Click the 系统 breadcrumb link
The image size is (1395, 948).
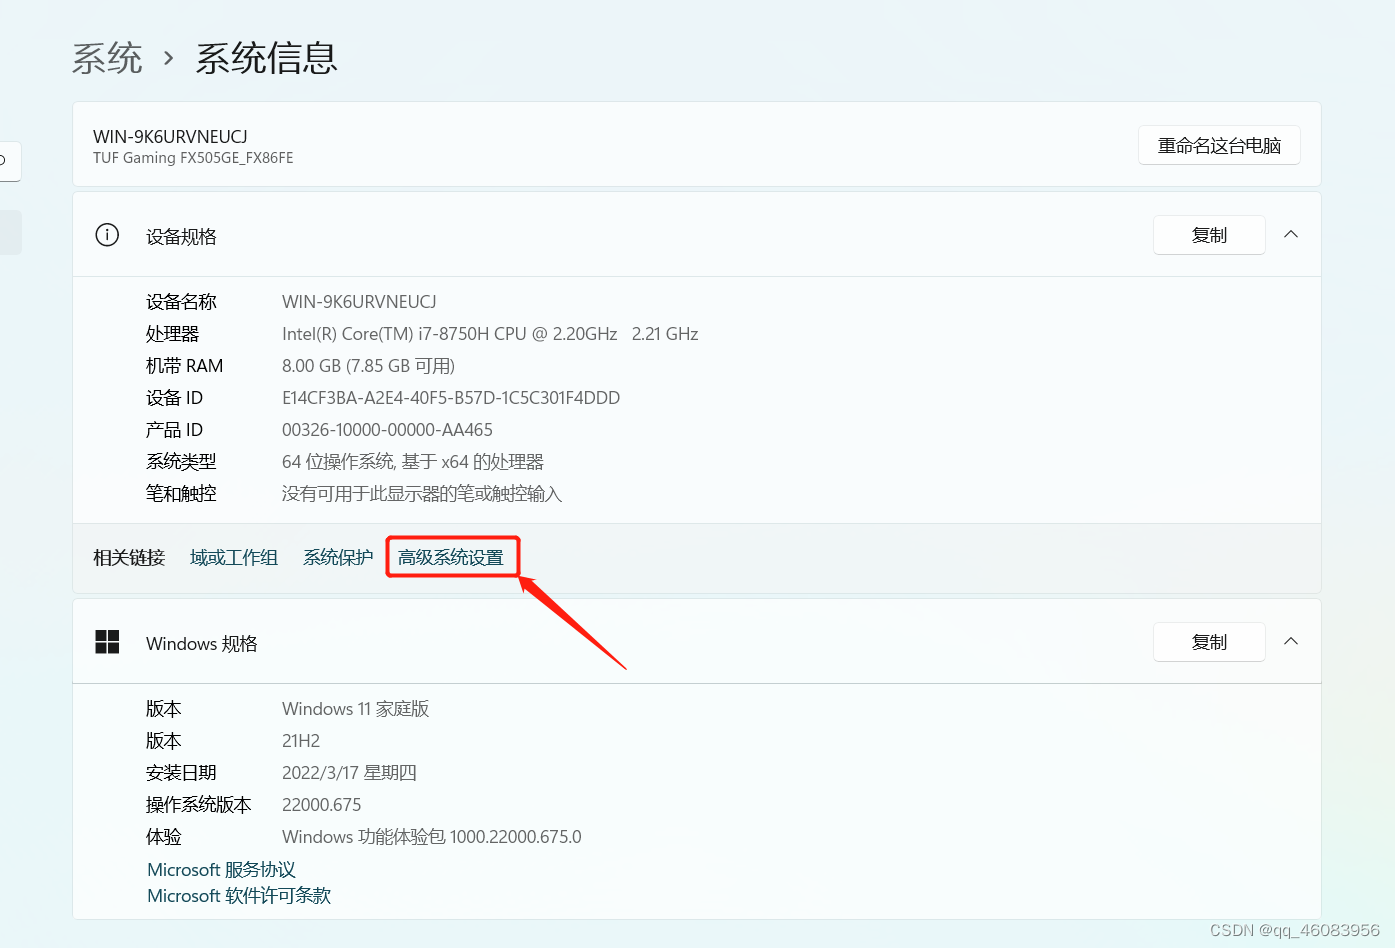point(107,59)
